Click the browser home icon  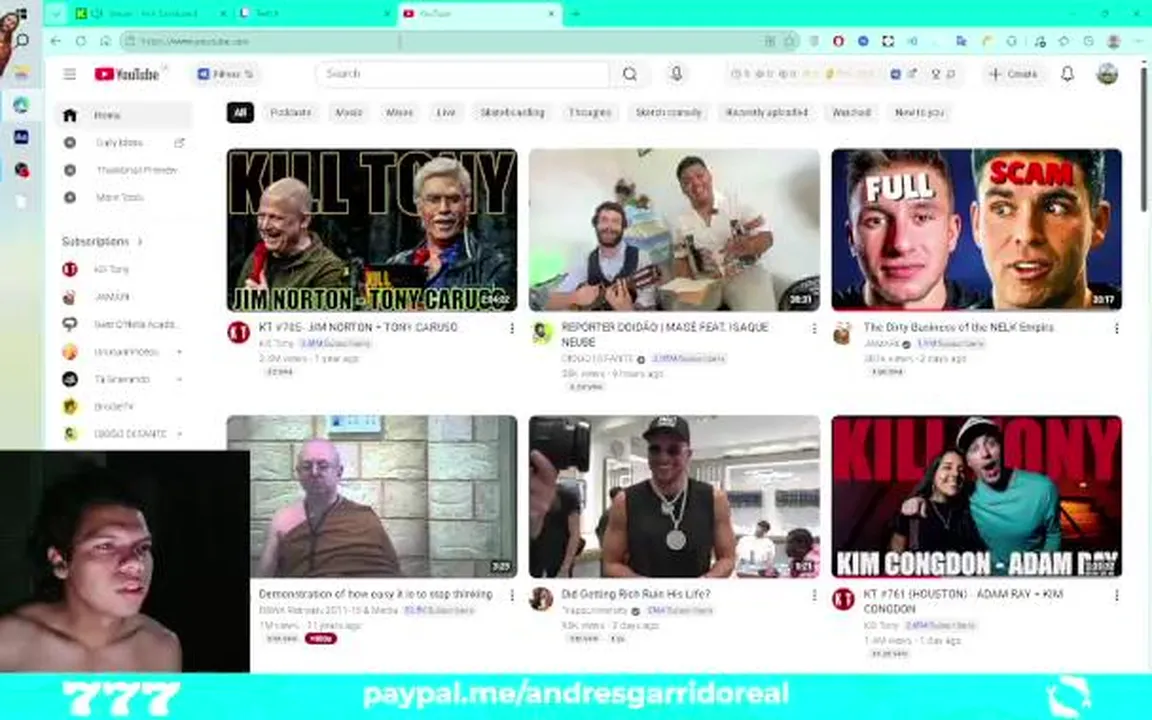point(105,41)
